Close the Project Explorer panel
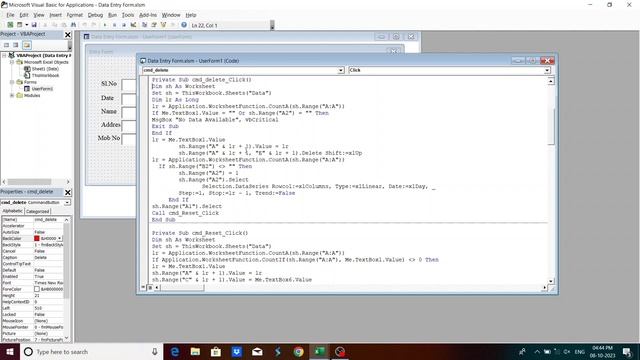The height and width of the screenshot is (360, 640). (x=68, y=35)
